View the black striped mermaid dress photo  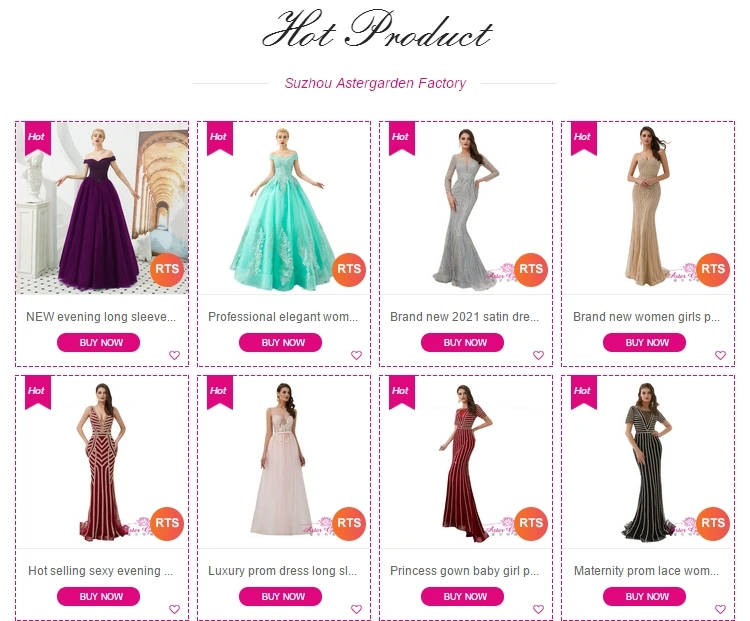pos(648,462)
